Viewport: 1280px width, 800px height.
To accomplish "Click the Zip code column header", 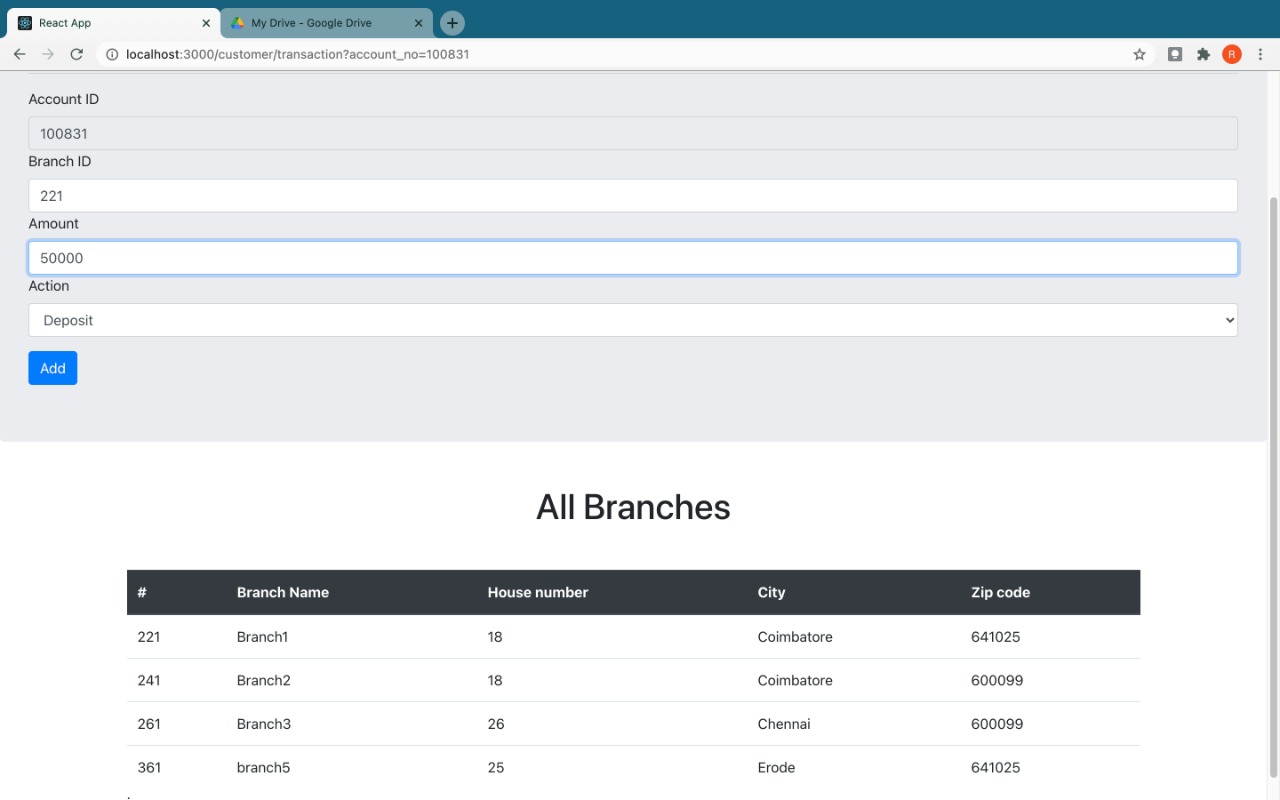I will 1000,592.
